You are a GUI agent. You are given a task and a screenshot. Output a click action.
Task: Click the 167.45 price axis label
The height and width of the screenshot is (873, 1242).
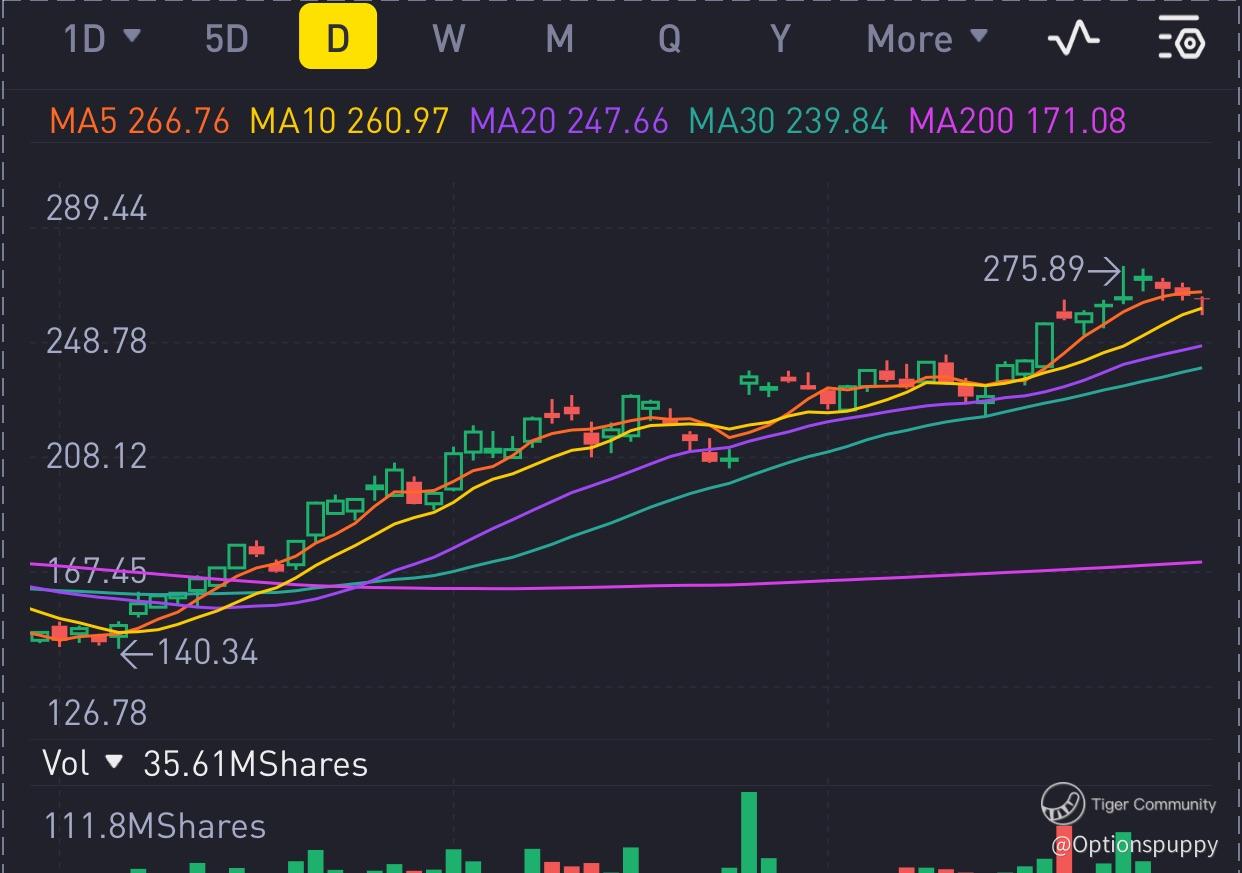[x=97, y=572]
